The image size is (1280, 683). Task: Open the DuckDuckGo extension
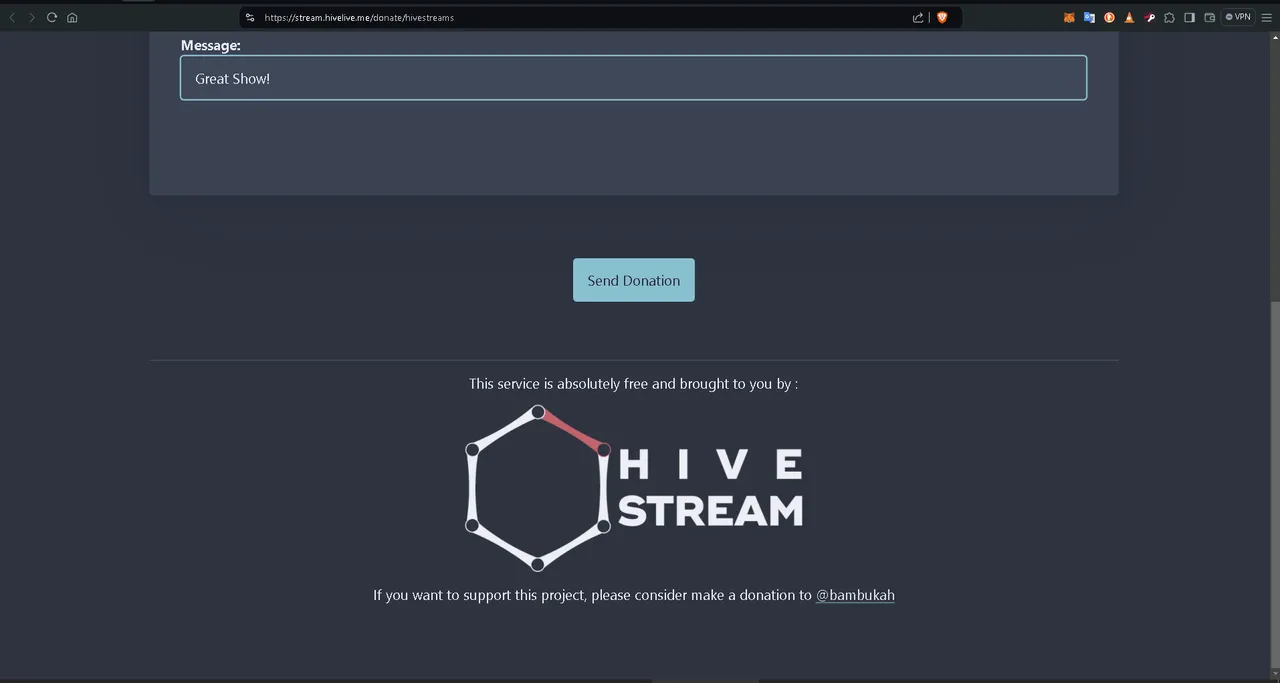point(1109,17)
